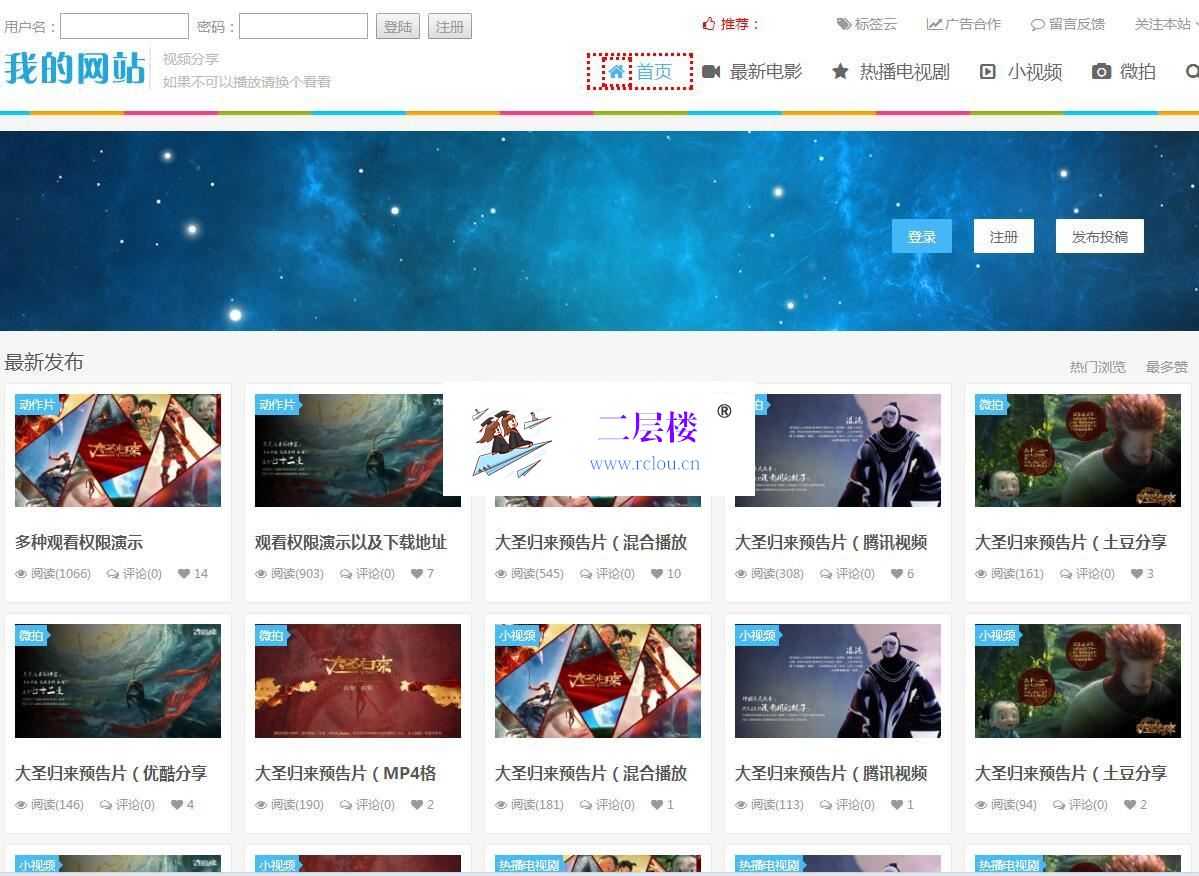
Task: Click the 我的网站 site logo
Action: point(74,68)
